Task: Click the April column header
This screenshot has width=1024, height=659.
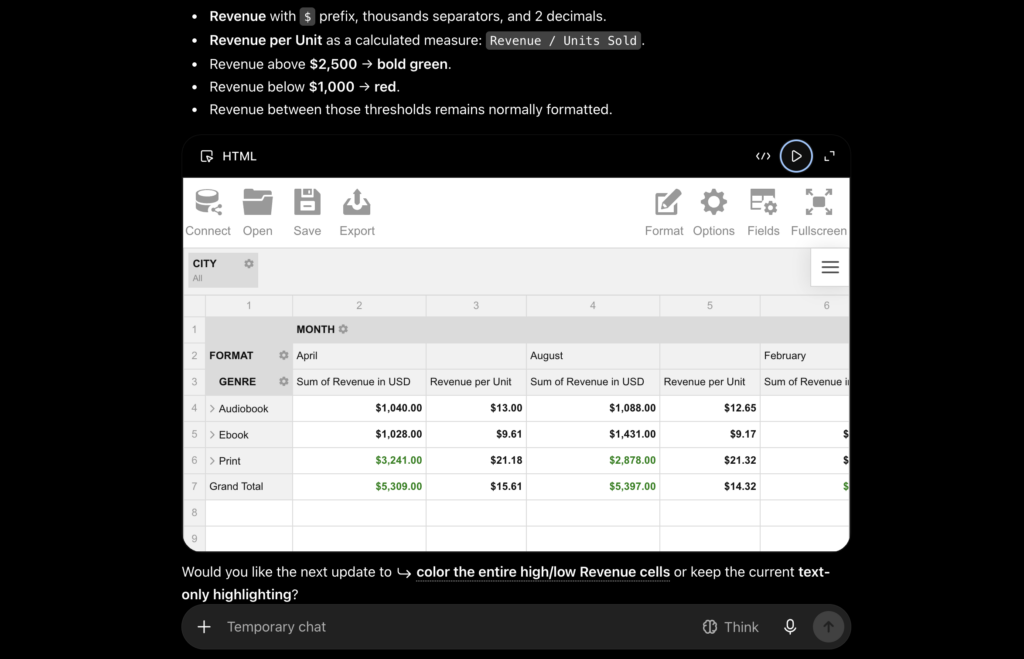Action: (x=359, y=356)
